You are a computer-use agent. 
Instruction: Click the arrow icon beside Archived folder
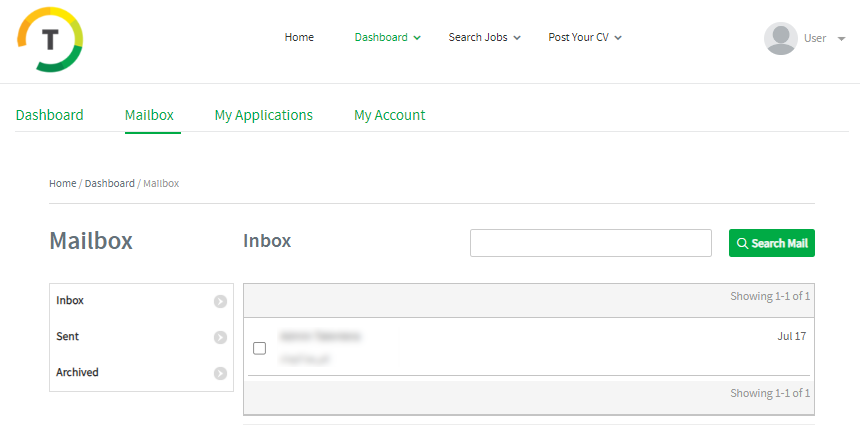(220, 373)
